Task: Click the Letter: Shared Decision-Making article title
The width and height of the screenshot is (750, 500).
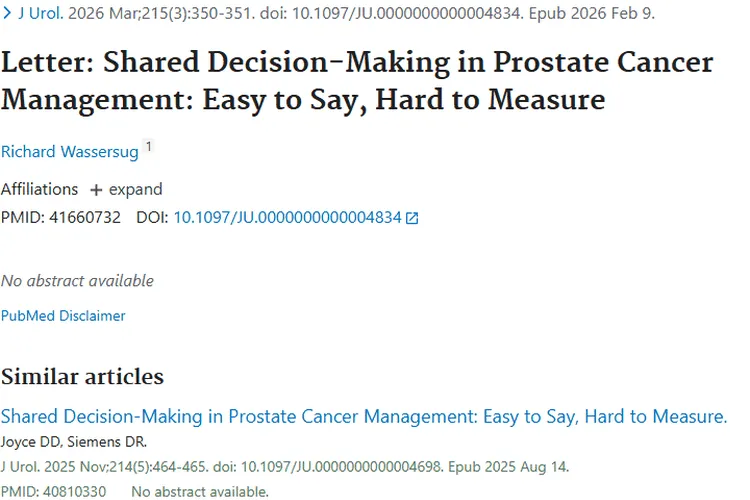Action: pyautogui.click(x=357, y=81)
